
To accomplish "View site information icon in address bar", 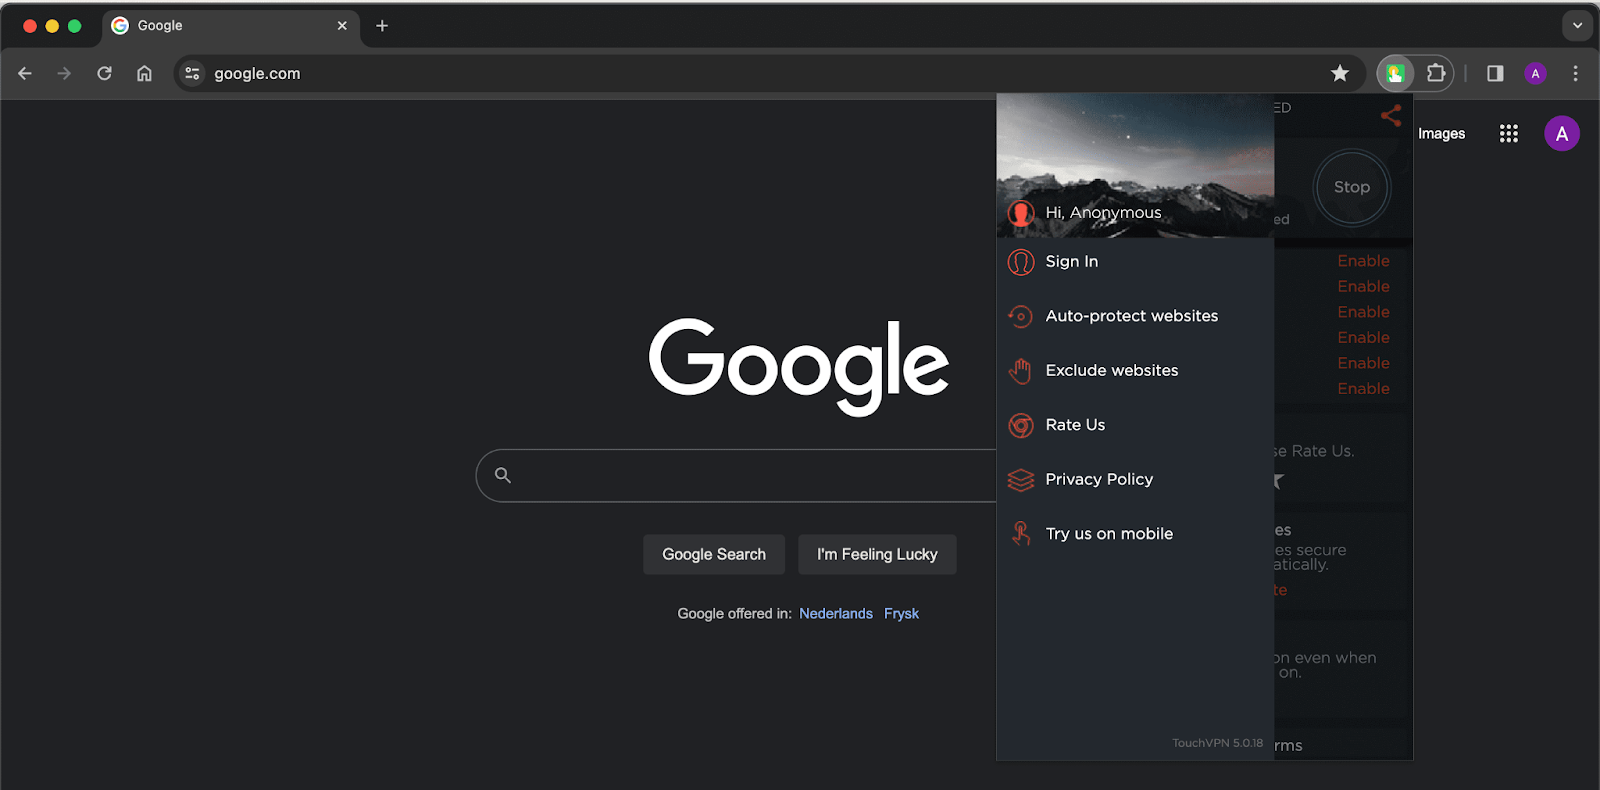I will [x=192, y=73].
